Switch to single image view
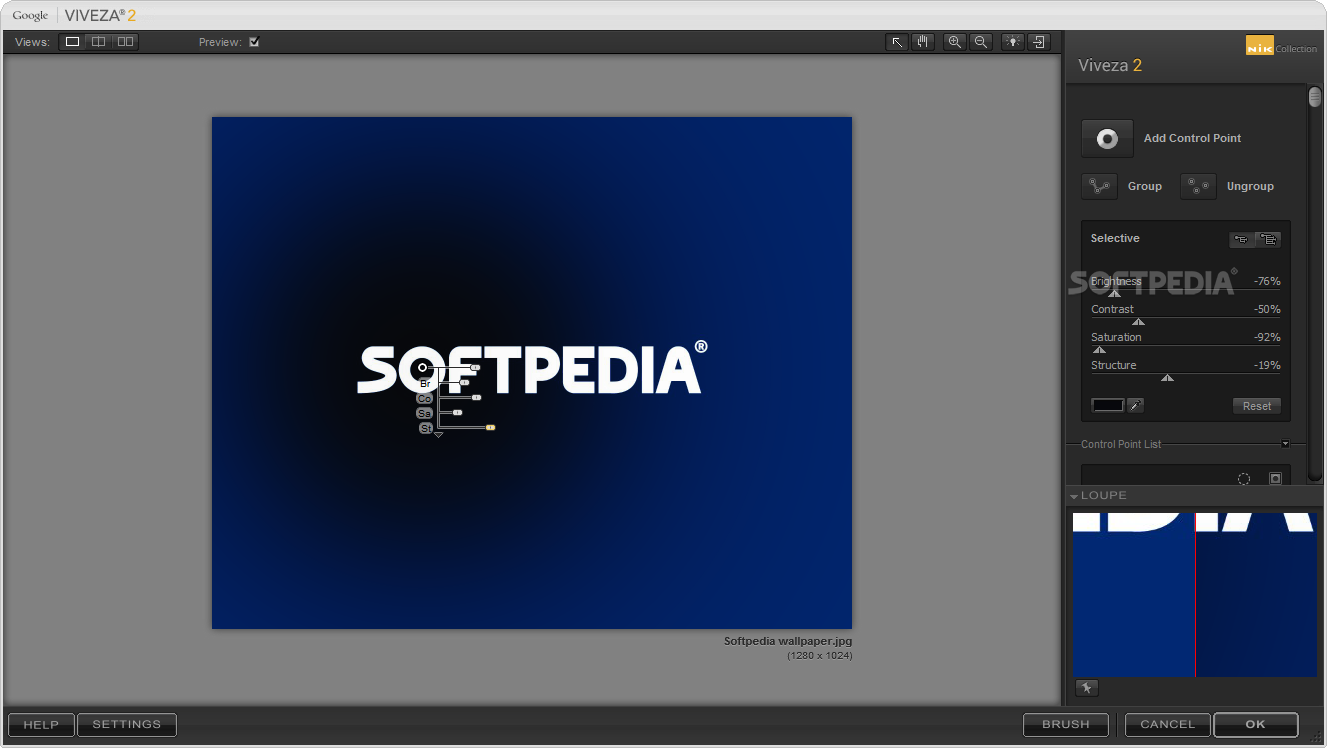 point(72,42)
